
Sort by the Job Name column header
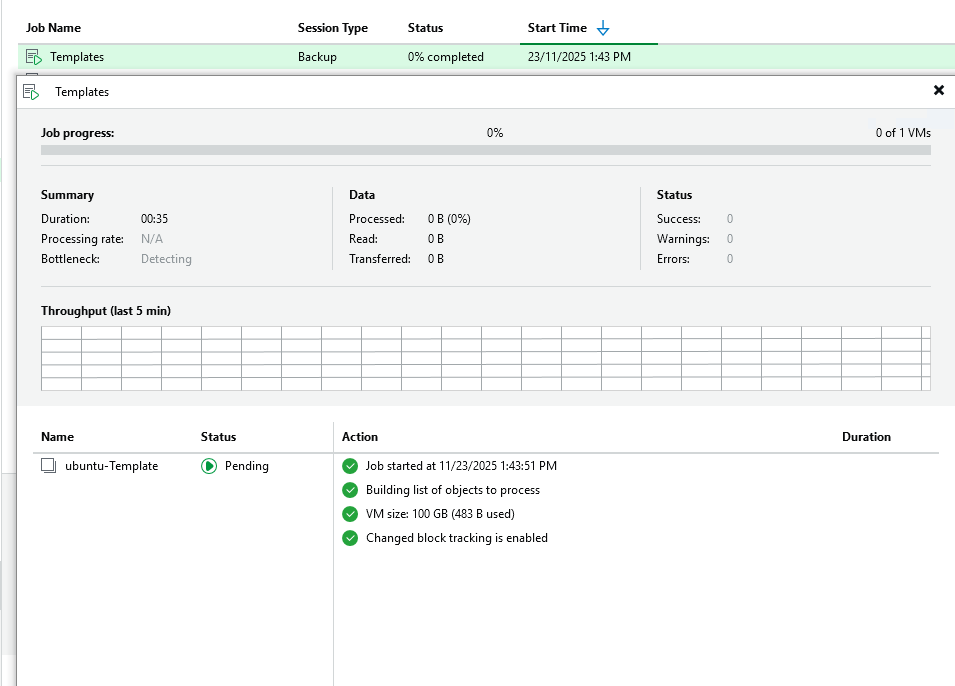(x=53, y=28)
